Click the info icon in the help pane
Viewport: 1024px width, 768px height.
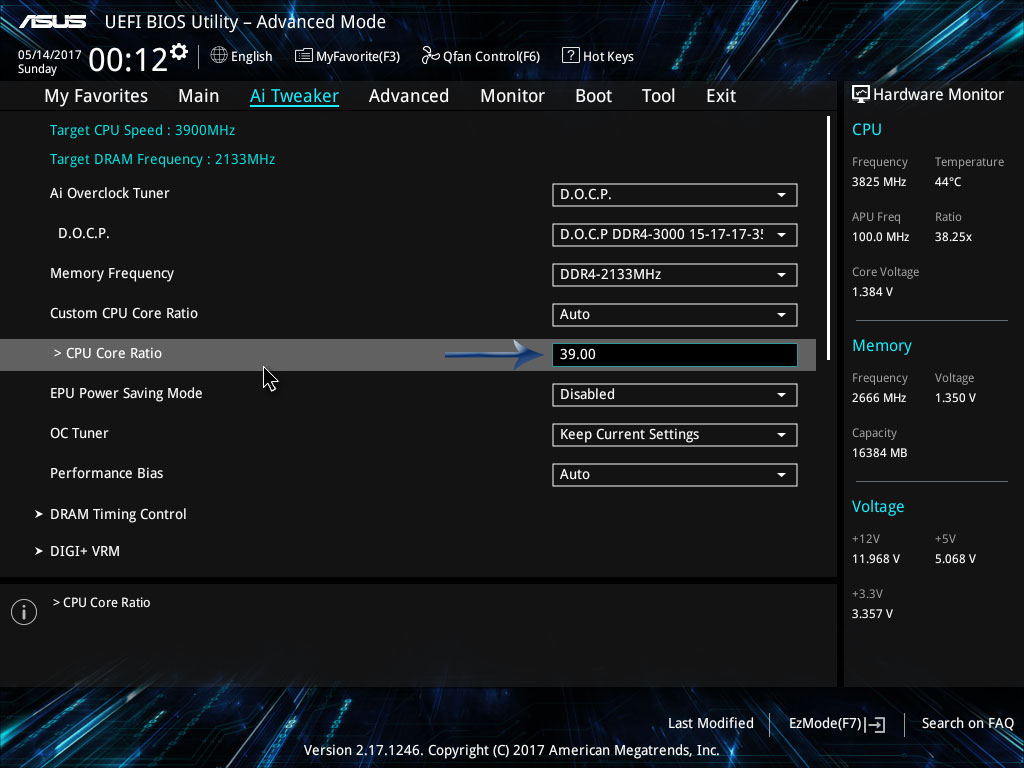(x=24, y=612)
